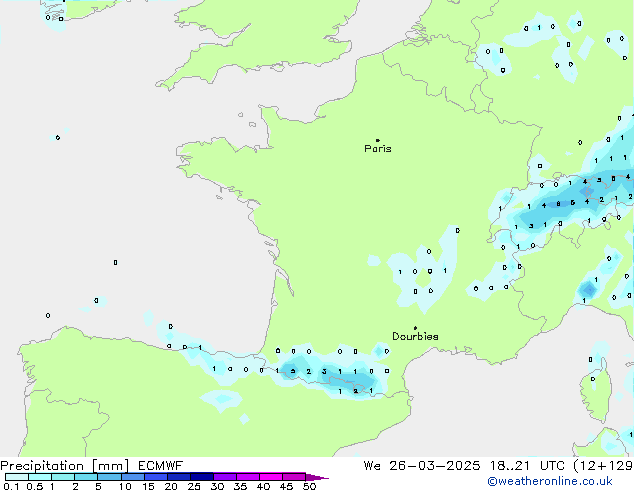Click the 15–20 mm legend swatch
634x490 pixels.
156,477
